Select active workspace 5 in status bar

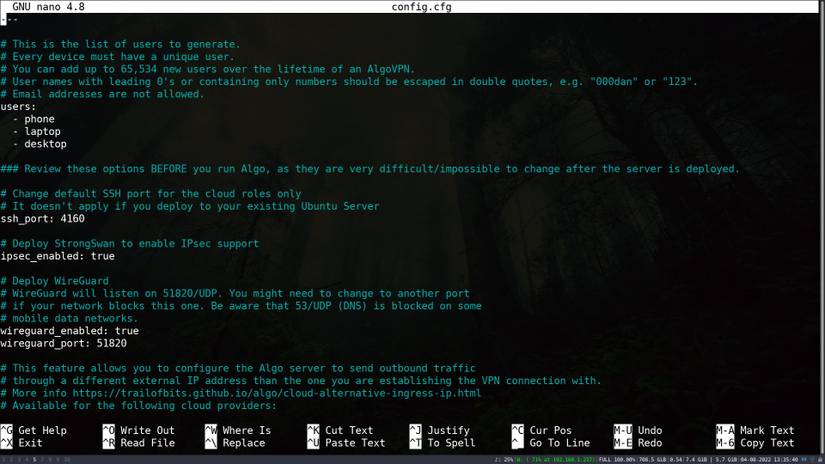(35, 460)
